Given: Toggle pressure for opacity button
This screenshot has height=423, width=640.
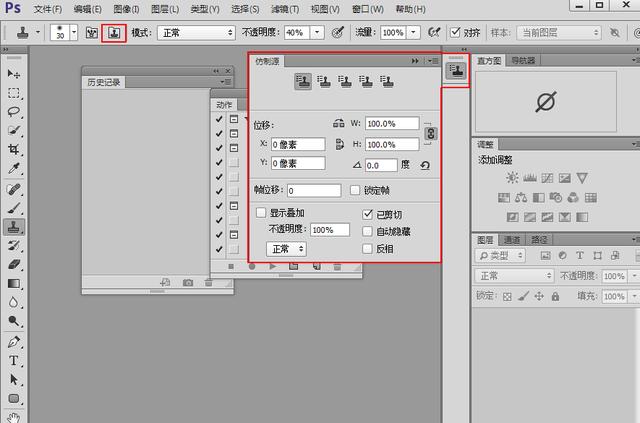Looking at the screenshot, I should tap(338, 33).
